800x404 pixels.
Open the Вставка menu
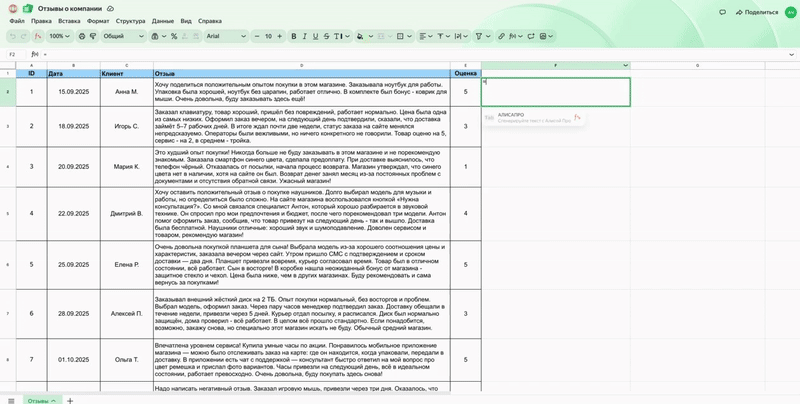click(x=69, y=20)
